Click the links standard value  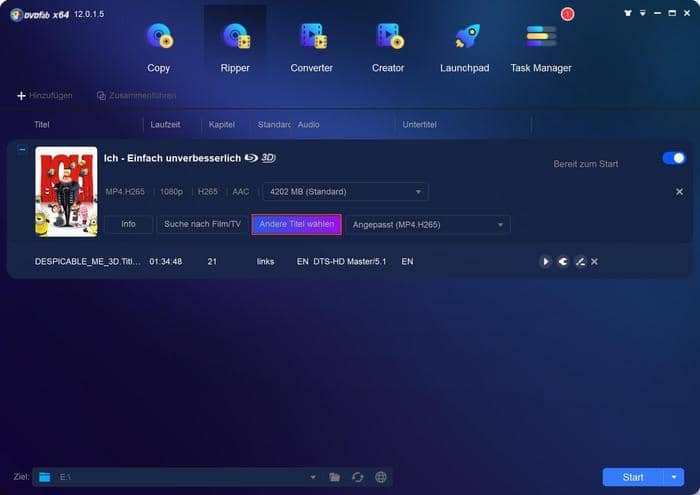265,262
